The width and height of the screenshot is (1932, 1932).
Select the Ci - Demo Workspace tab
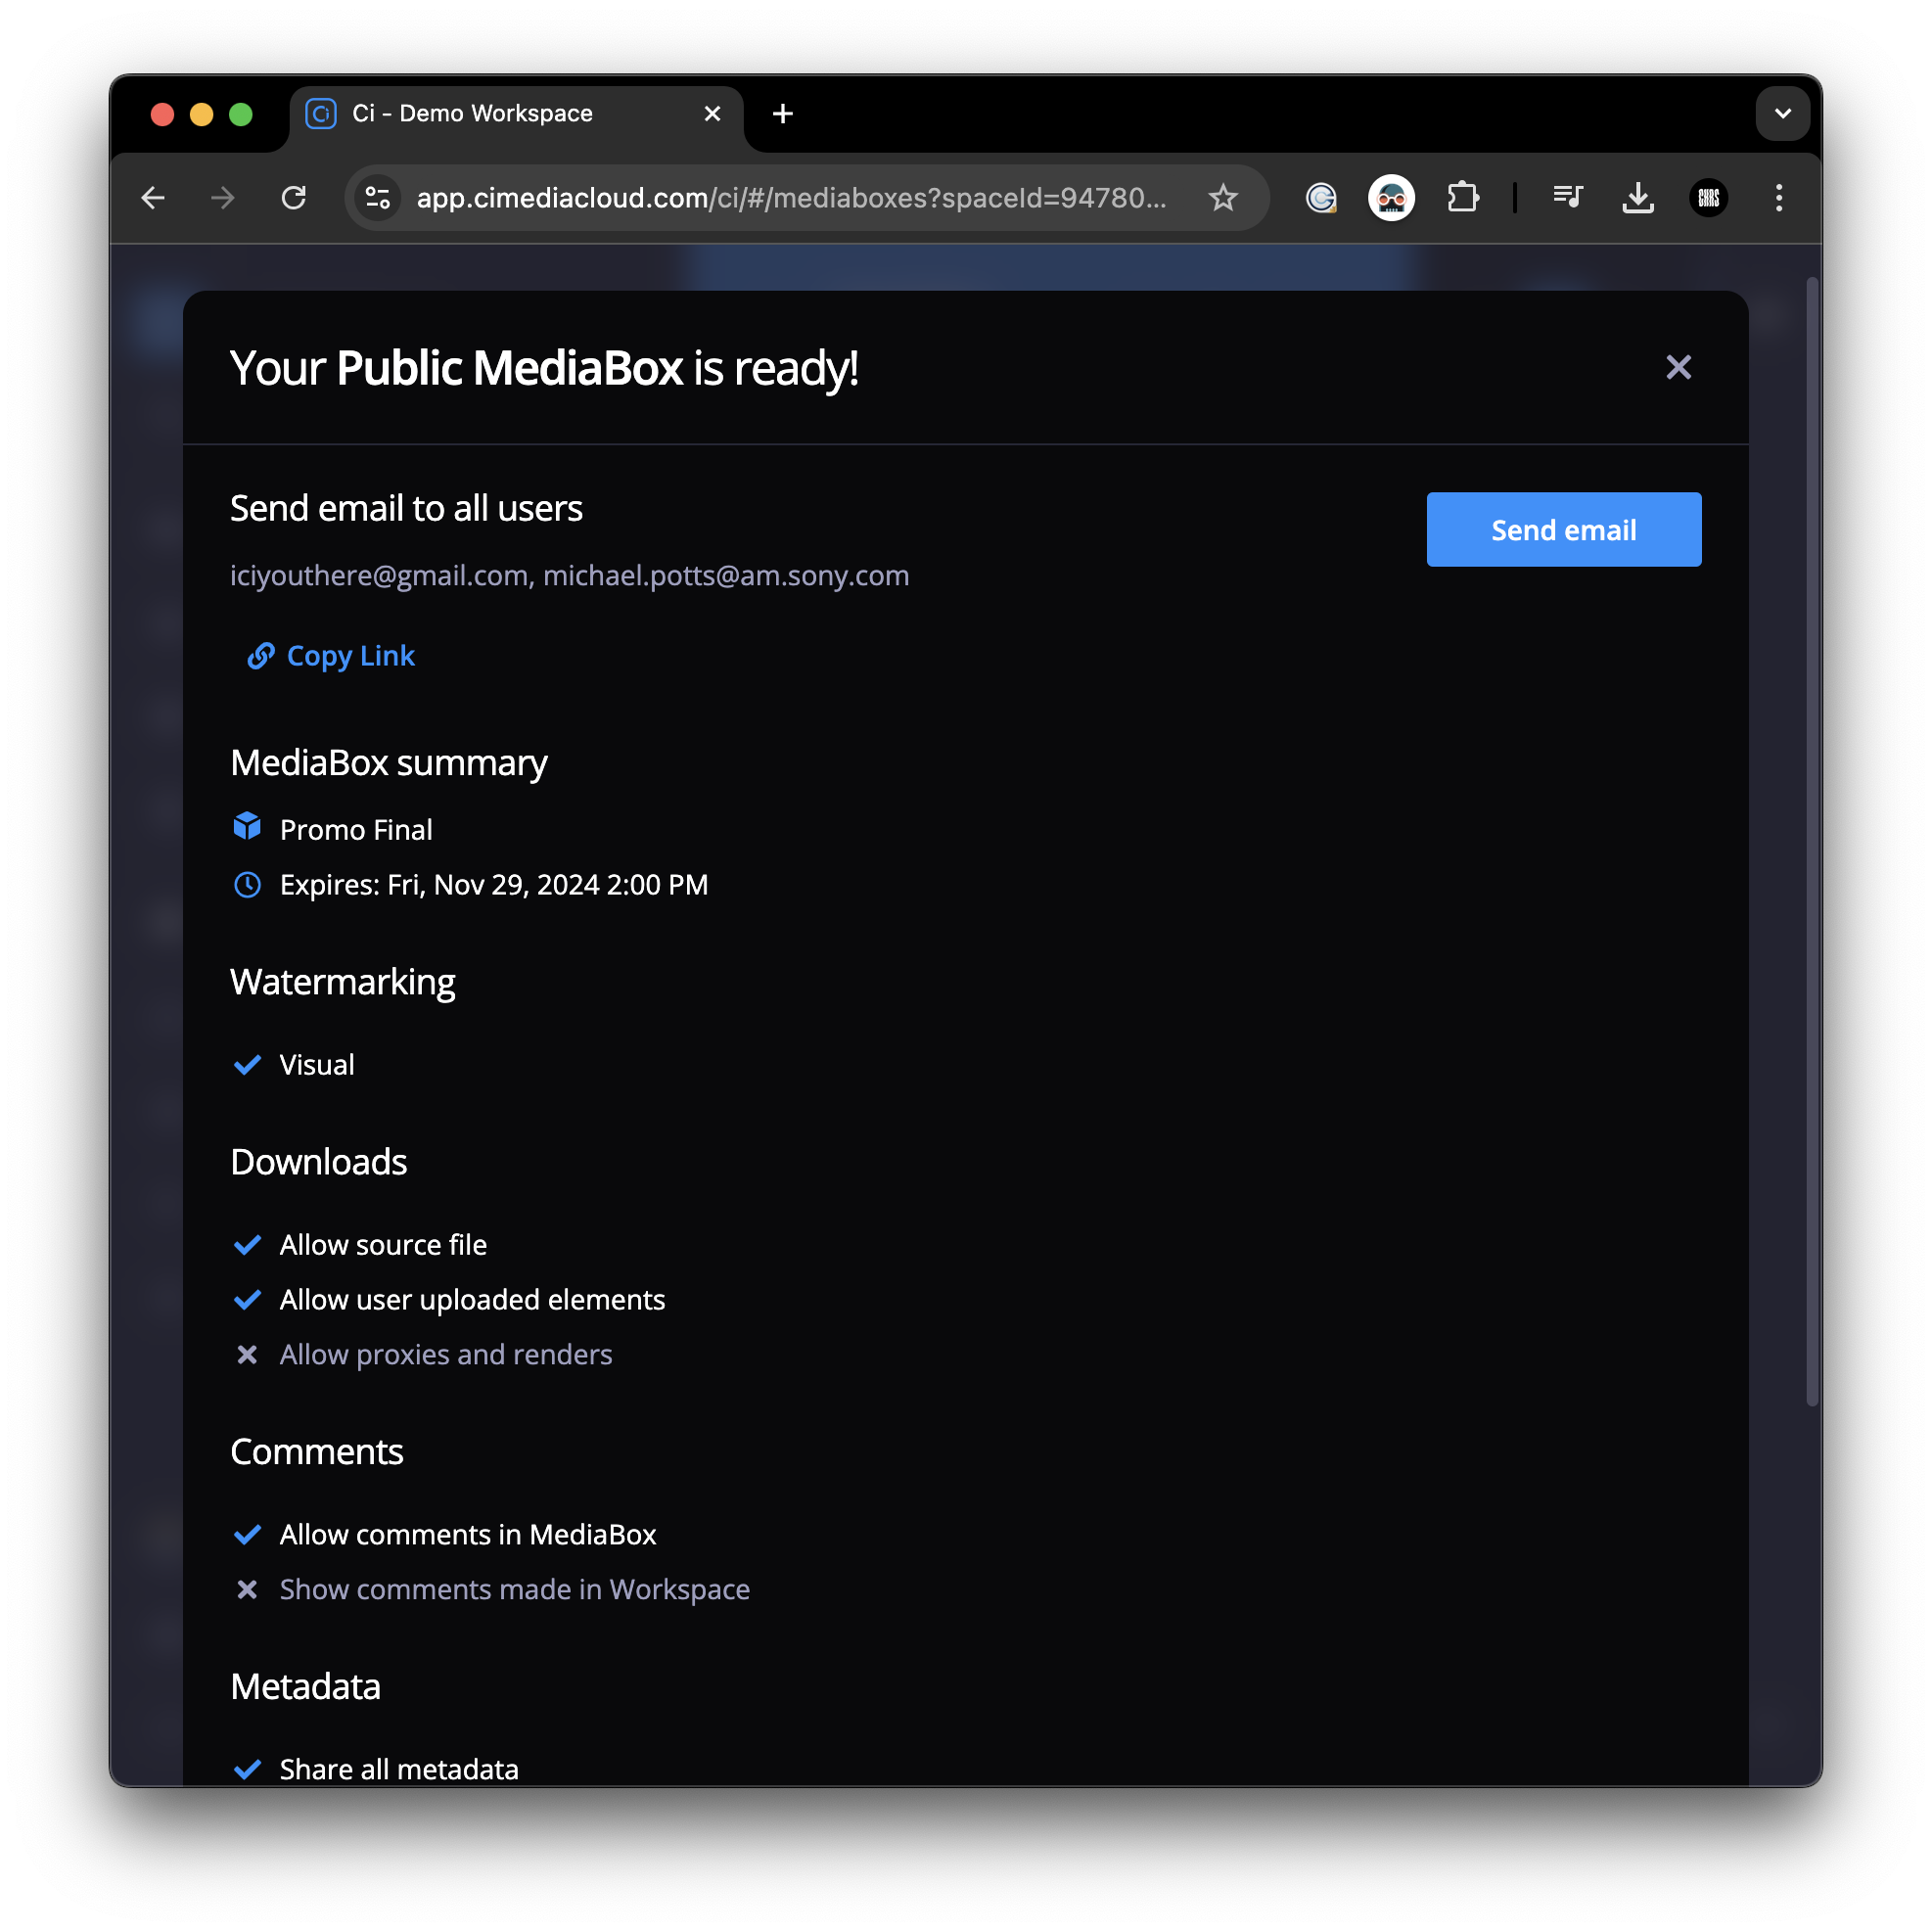(x=515, y=114)
